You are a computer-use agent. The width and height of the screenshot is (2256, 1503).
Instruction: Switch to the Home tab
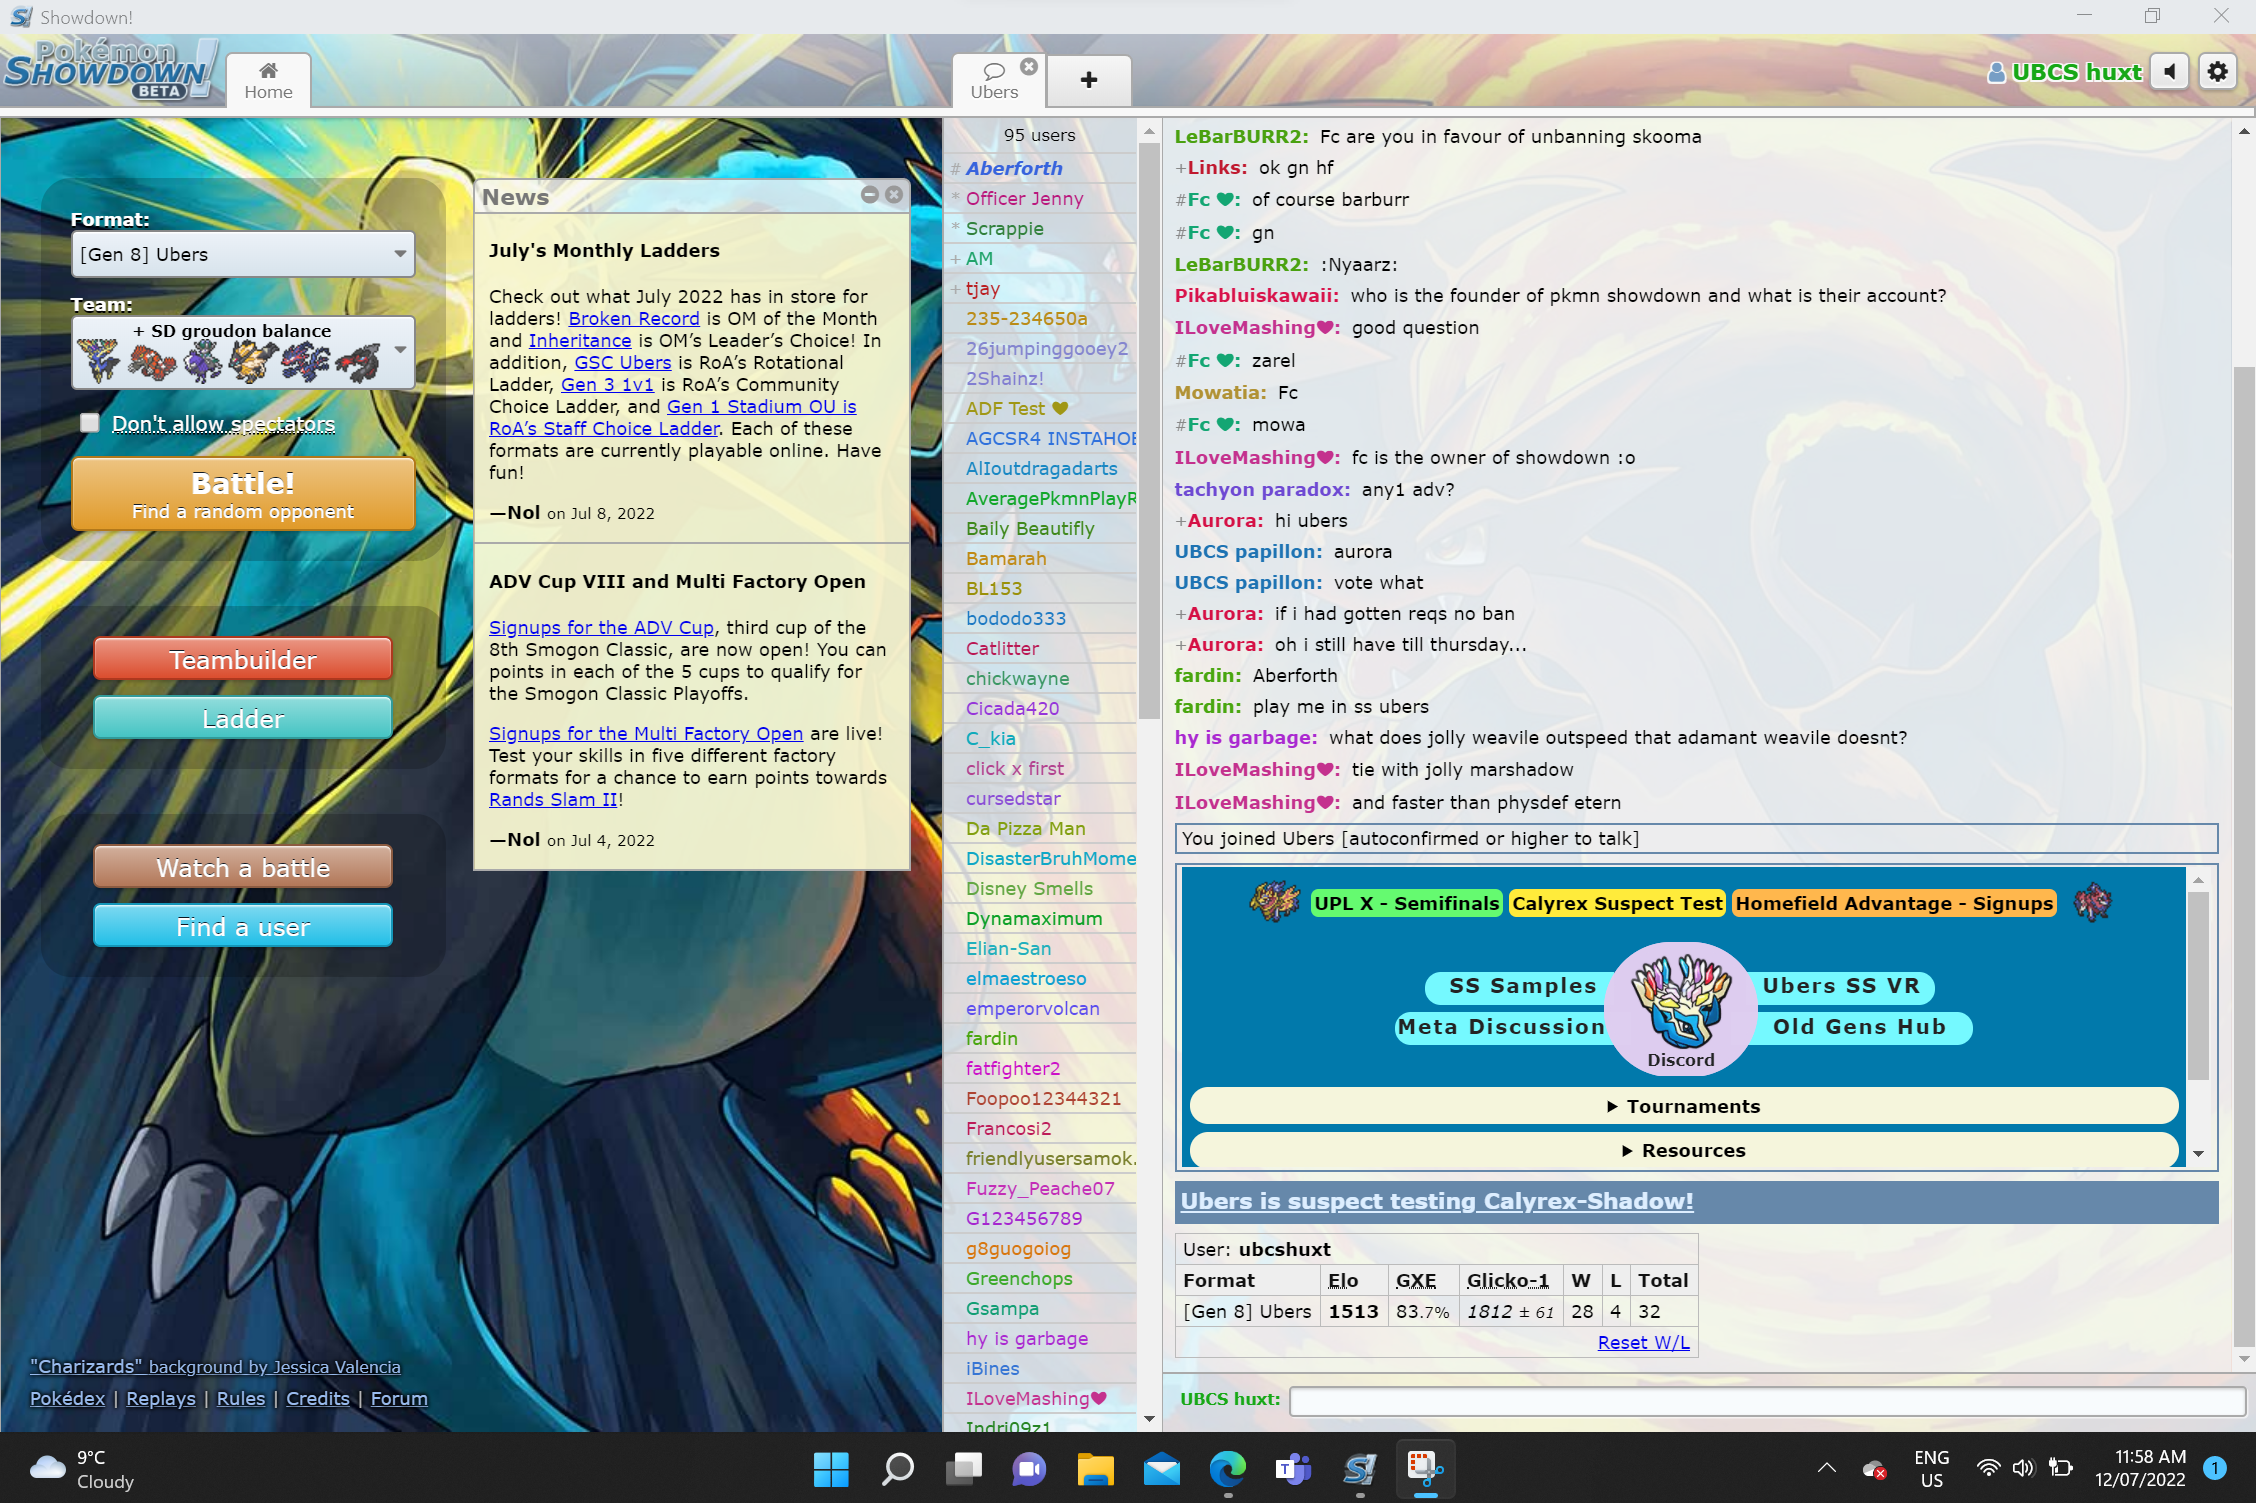(268, 80)
